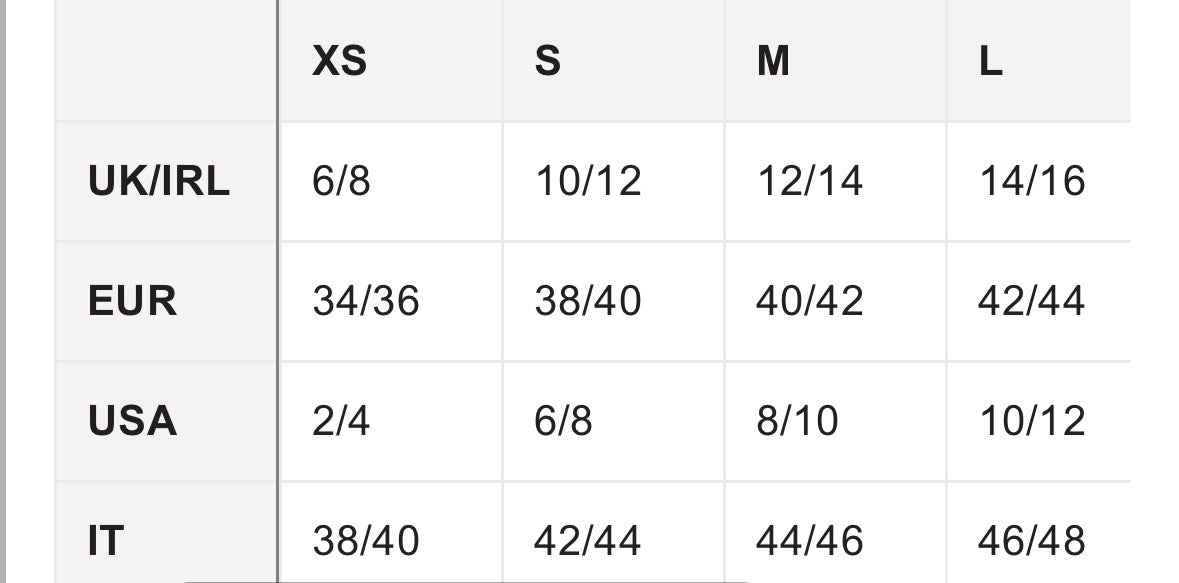Click the L size column header

[1039, 60]
